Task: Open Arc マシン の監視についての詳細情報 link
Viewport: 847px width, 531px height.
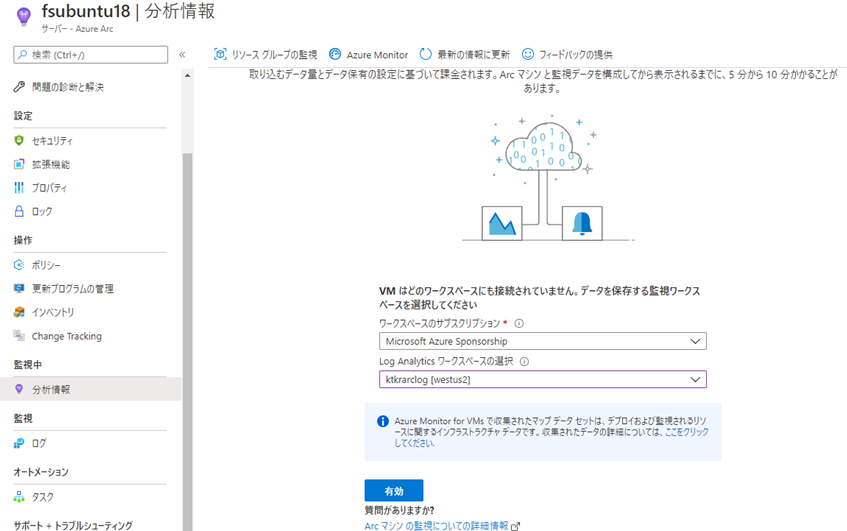Action: tap(436, 526)
